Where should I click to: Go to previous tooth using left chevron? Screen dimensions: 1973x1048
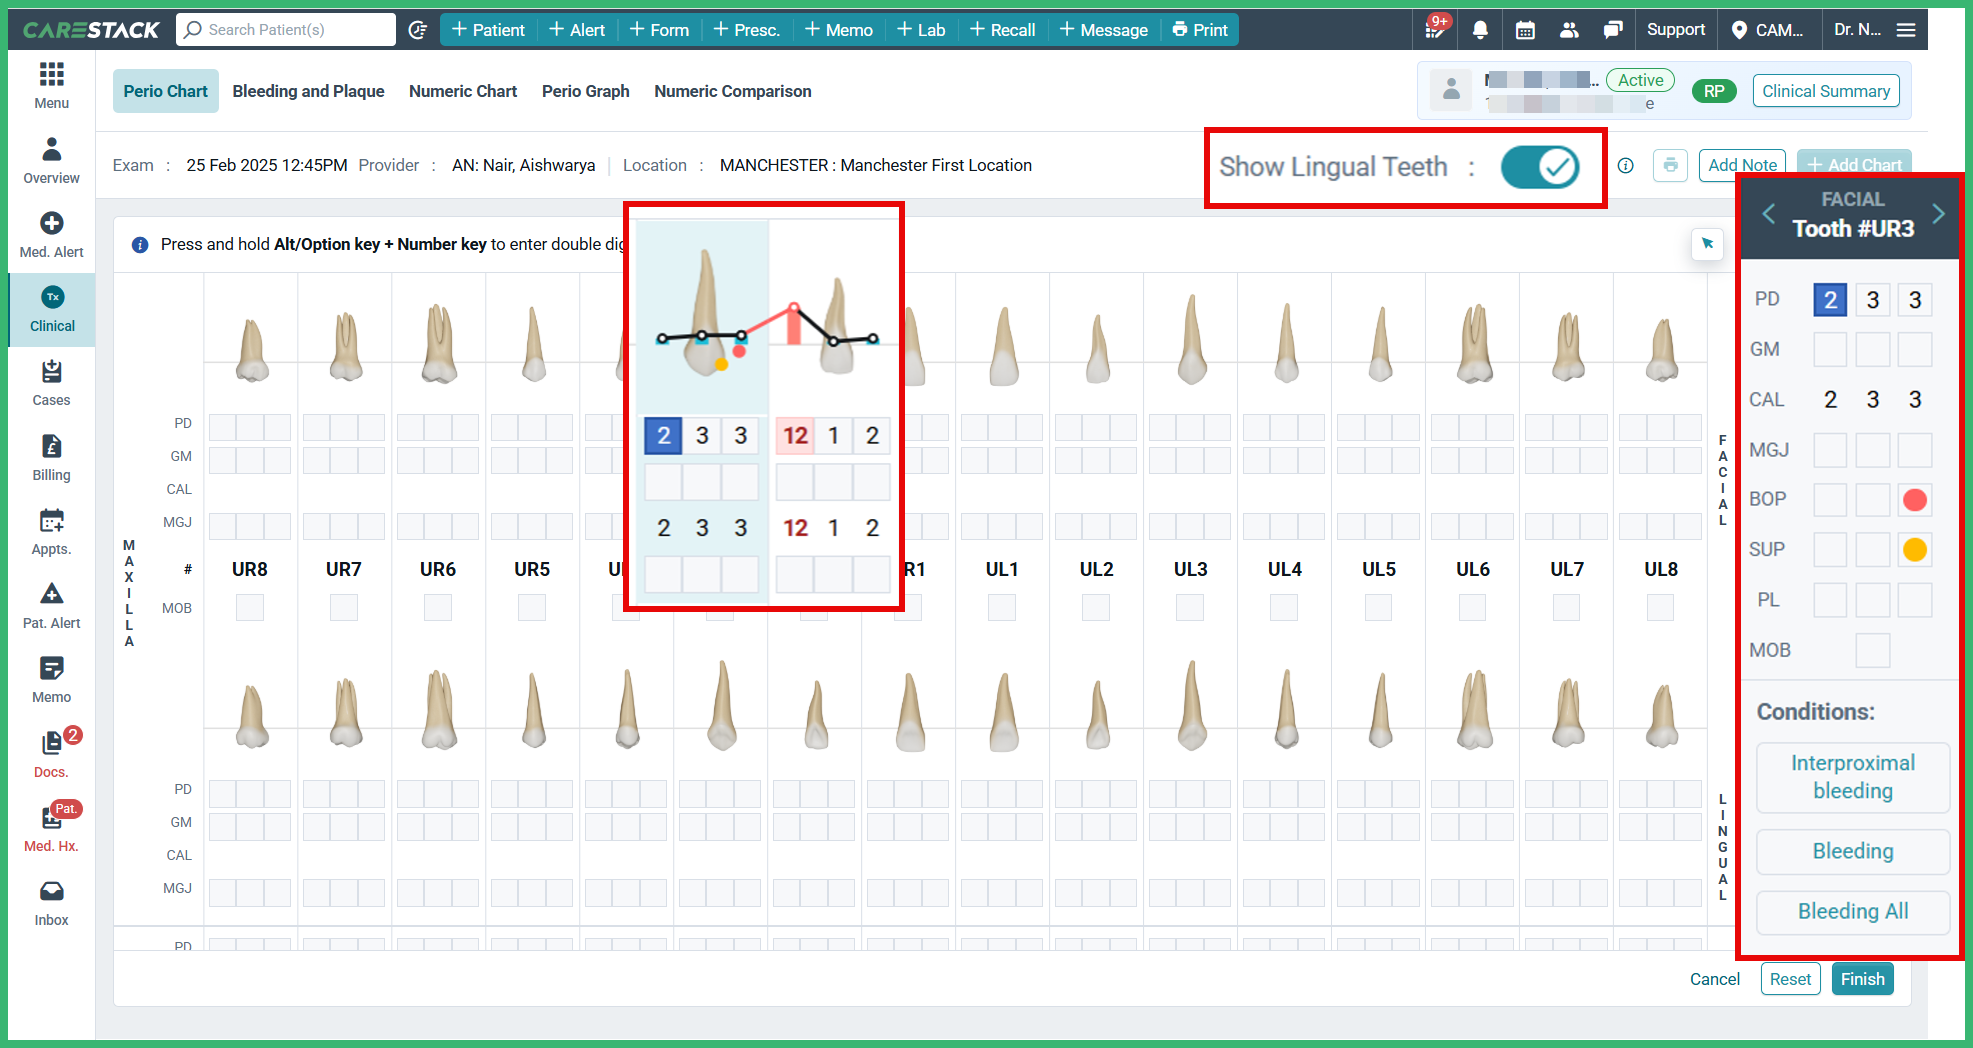coord(1768,213)
